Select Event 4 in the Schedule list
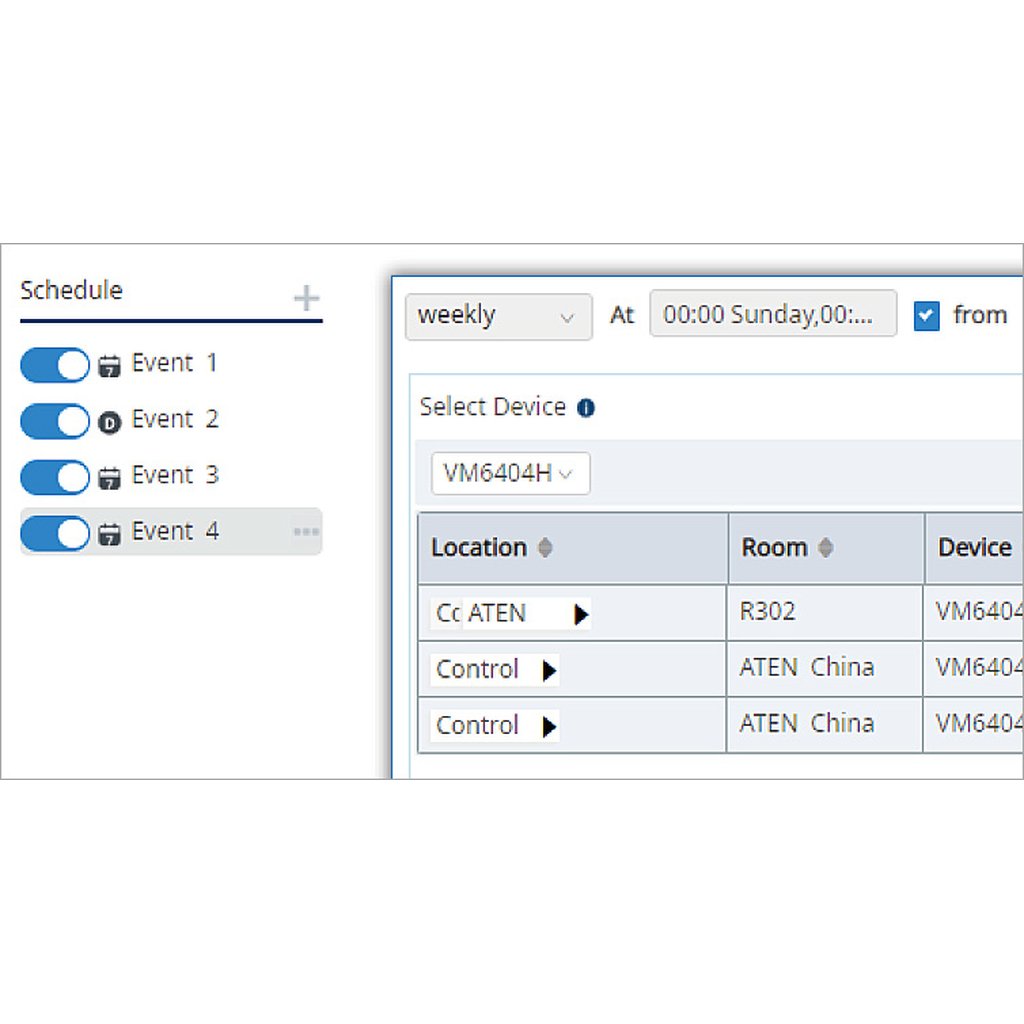This screenshot has width=1024, height=1024. 176,531
